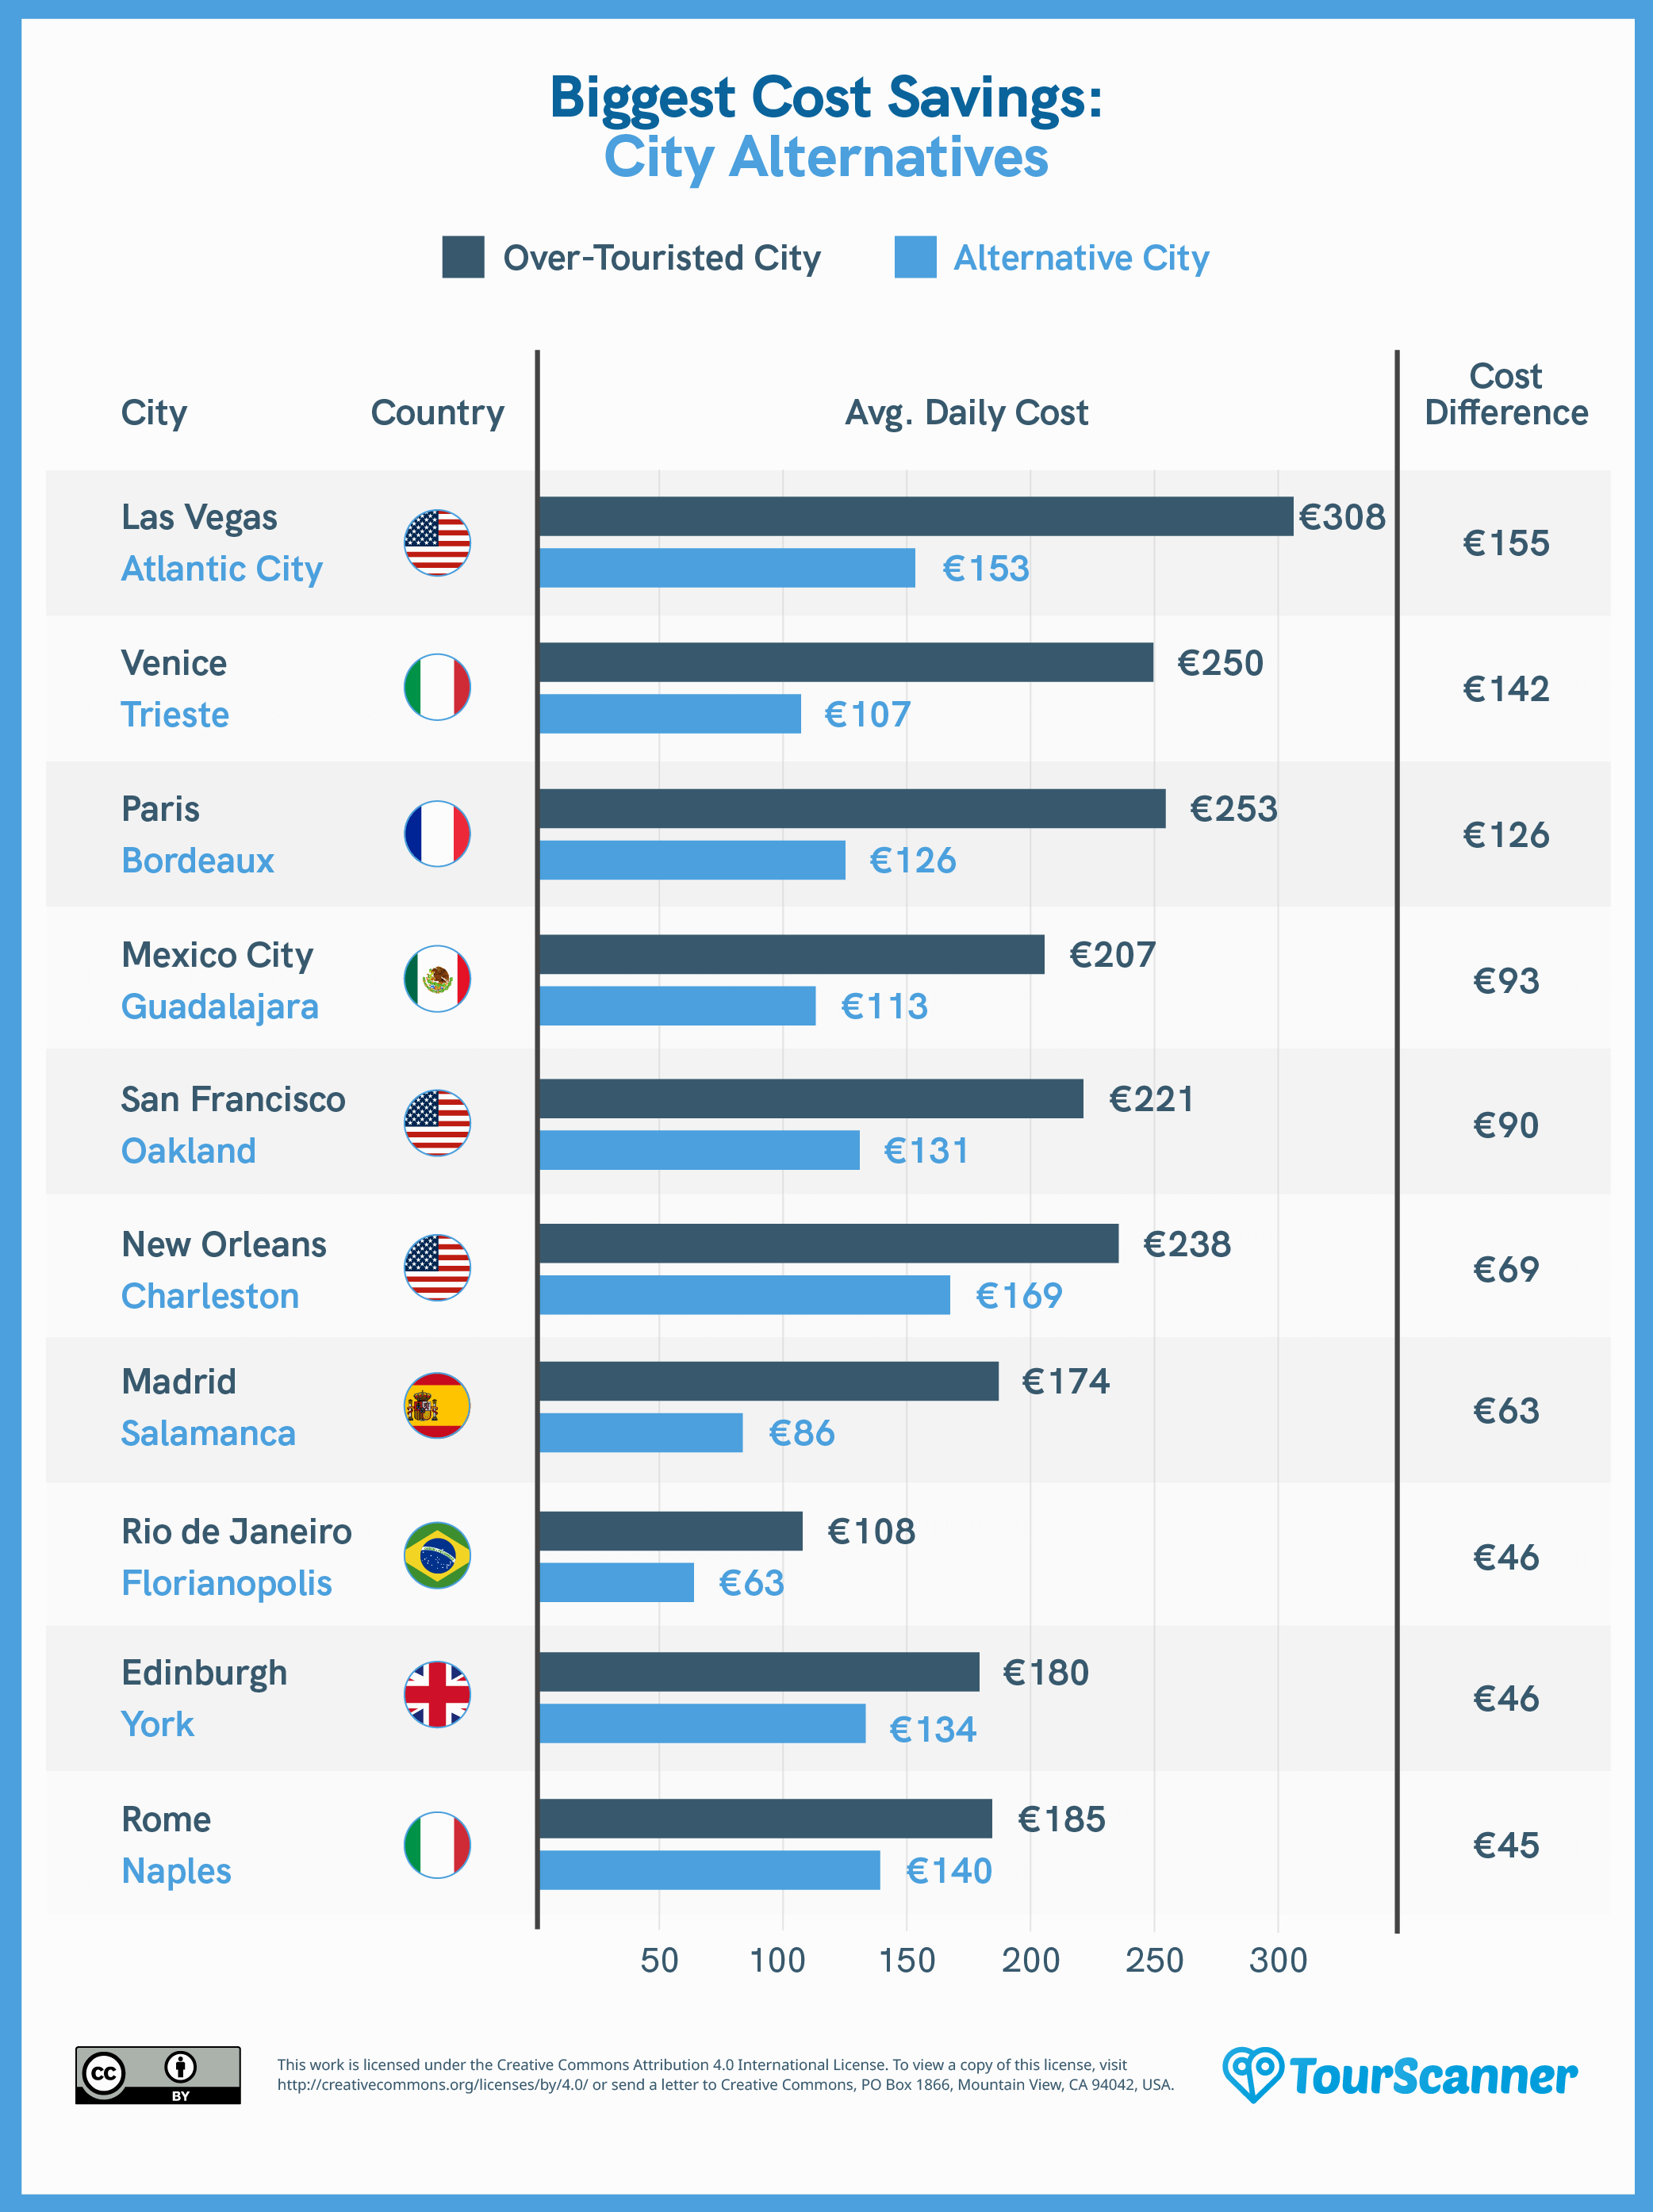Click the Spain flag beside Madrid
The image size is (1653, 2212).
tap(437, 1406)
